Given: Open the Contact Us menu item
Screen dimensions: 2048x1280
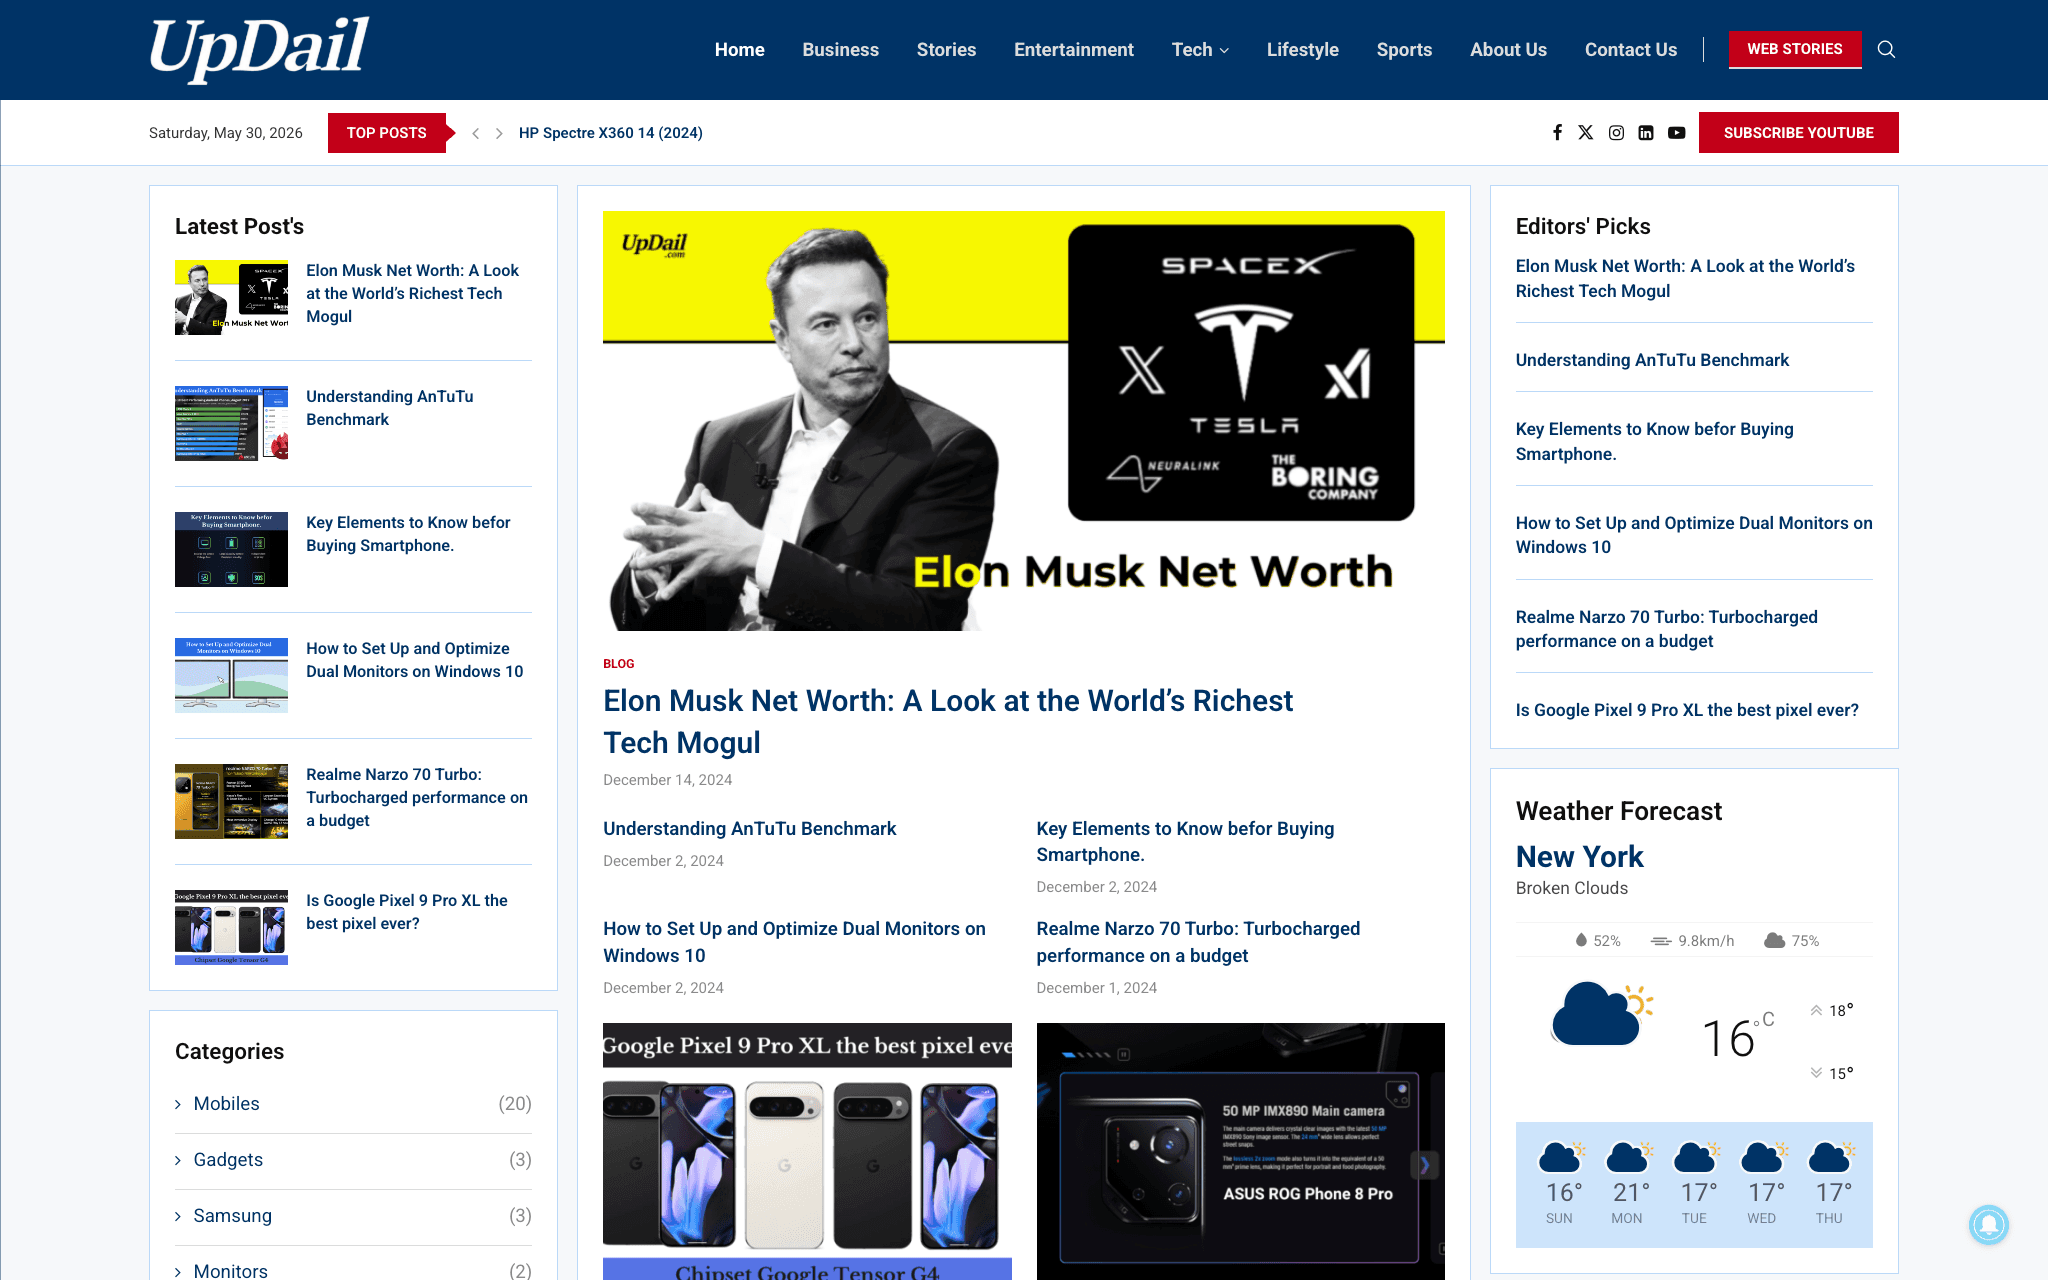Looking at the screenshot, I should [1631, 49].
